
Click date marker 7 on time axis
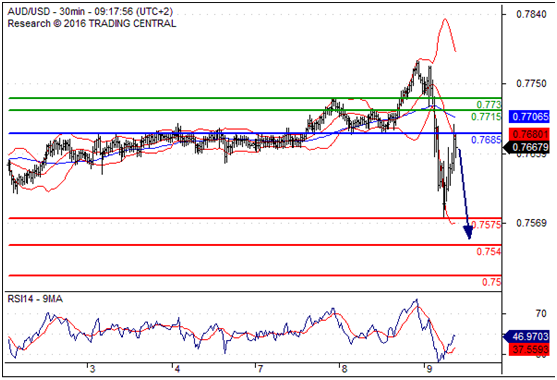260,369
